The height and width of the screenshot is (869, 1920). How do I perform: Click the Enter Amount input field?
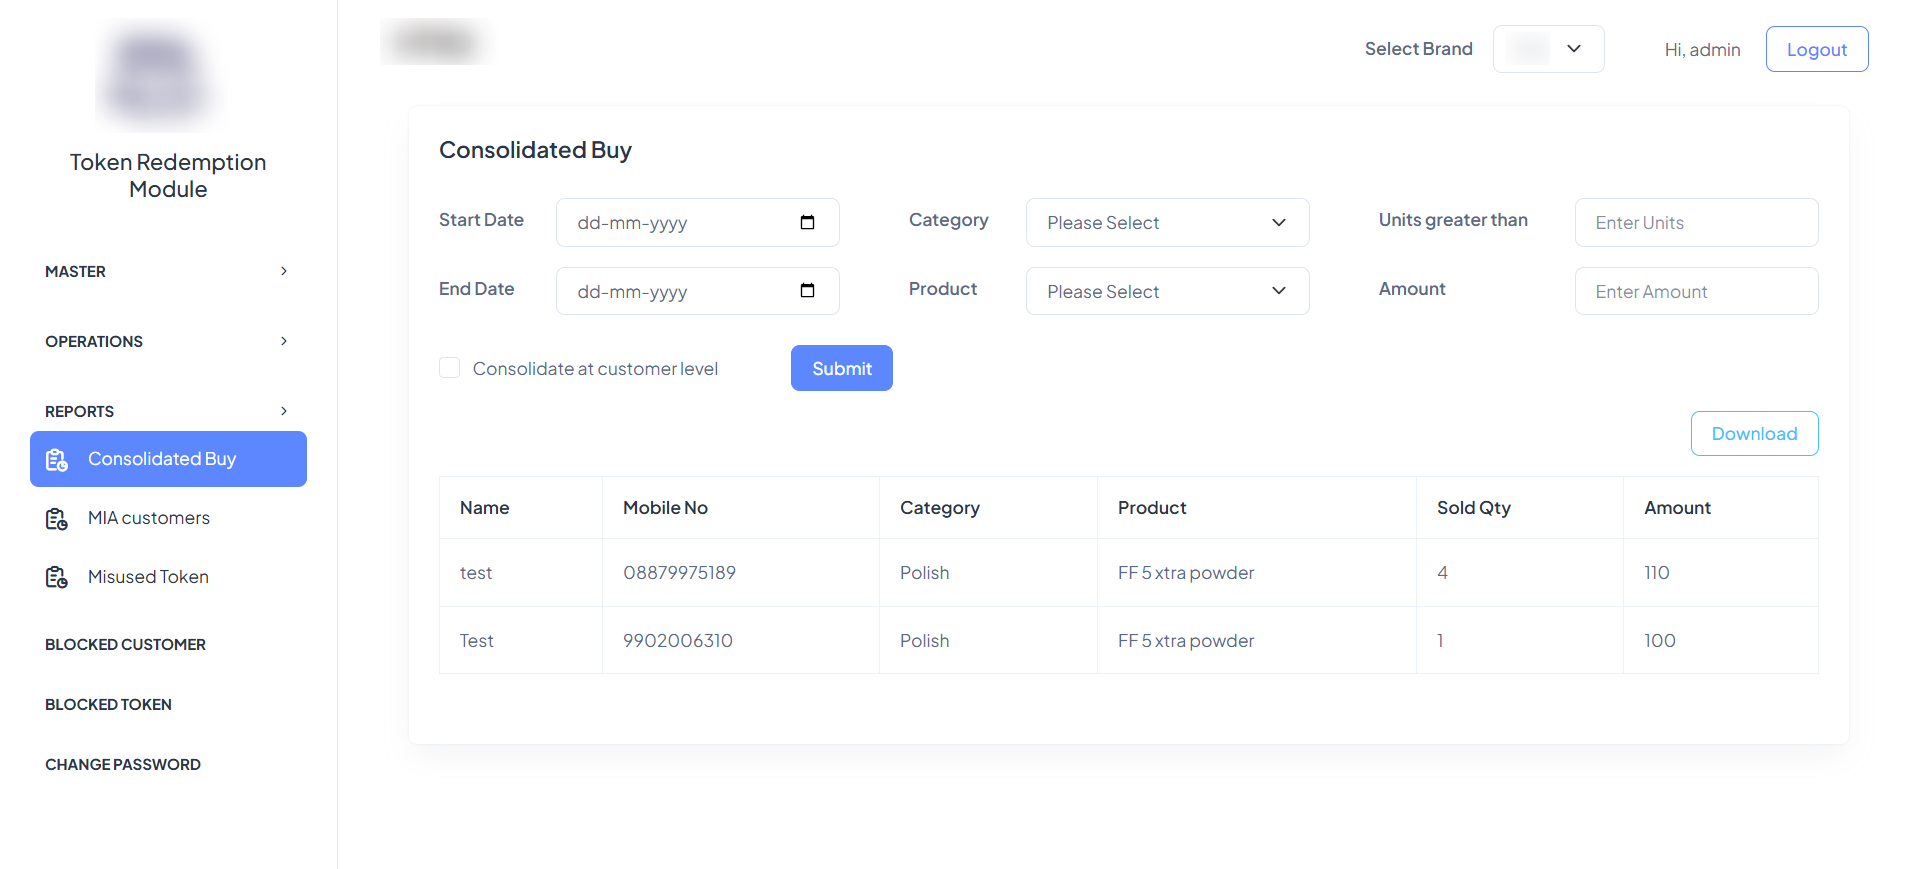tap(1696, 291)
